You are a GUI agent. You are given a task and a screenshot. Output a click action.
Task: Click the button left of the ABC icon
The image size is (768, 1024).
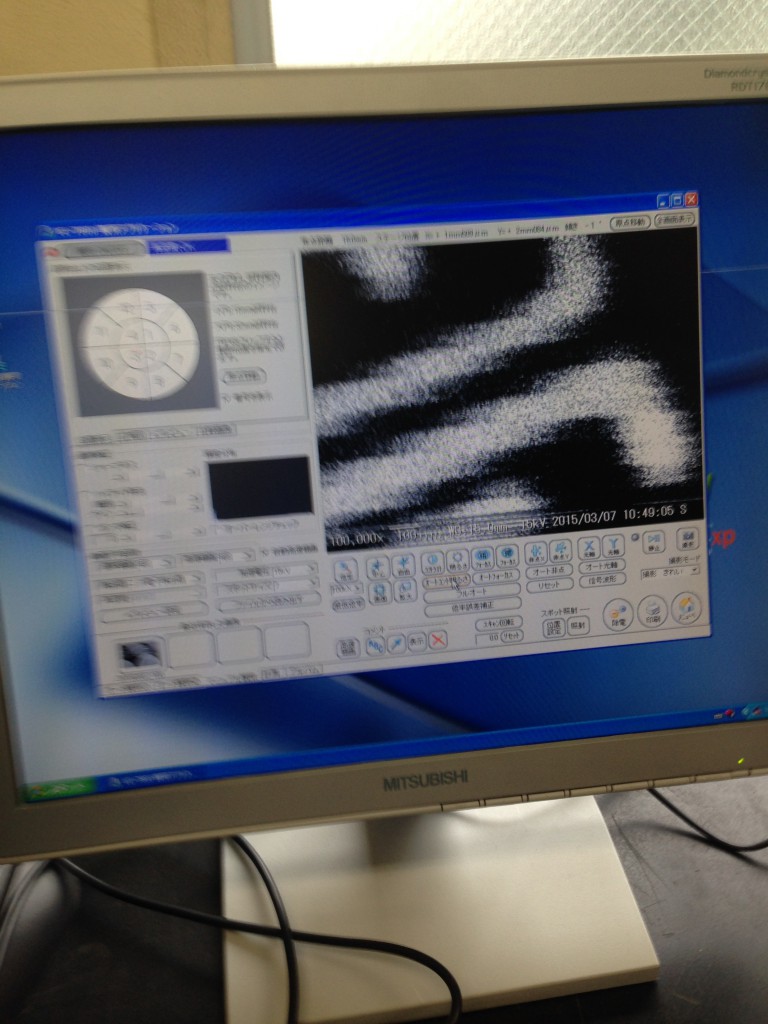point(348,648)
